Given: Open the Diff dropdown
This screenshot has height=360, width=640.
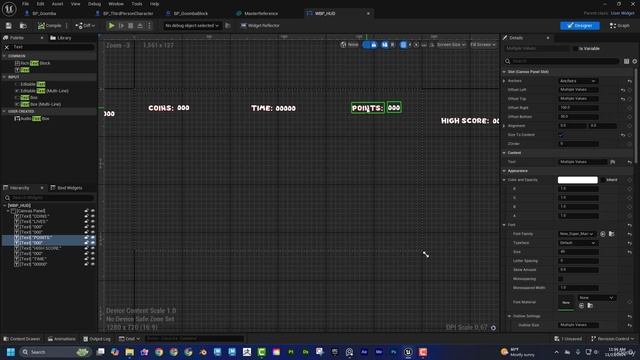Looking at the screenshot, I should 85,26.
